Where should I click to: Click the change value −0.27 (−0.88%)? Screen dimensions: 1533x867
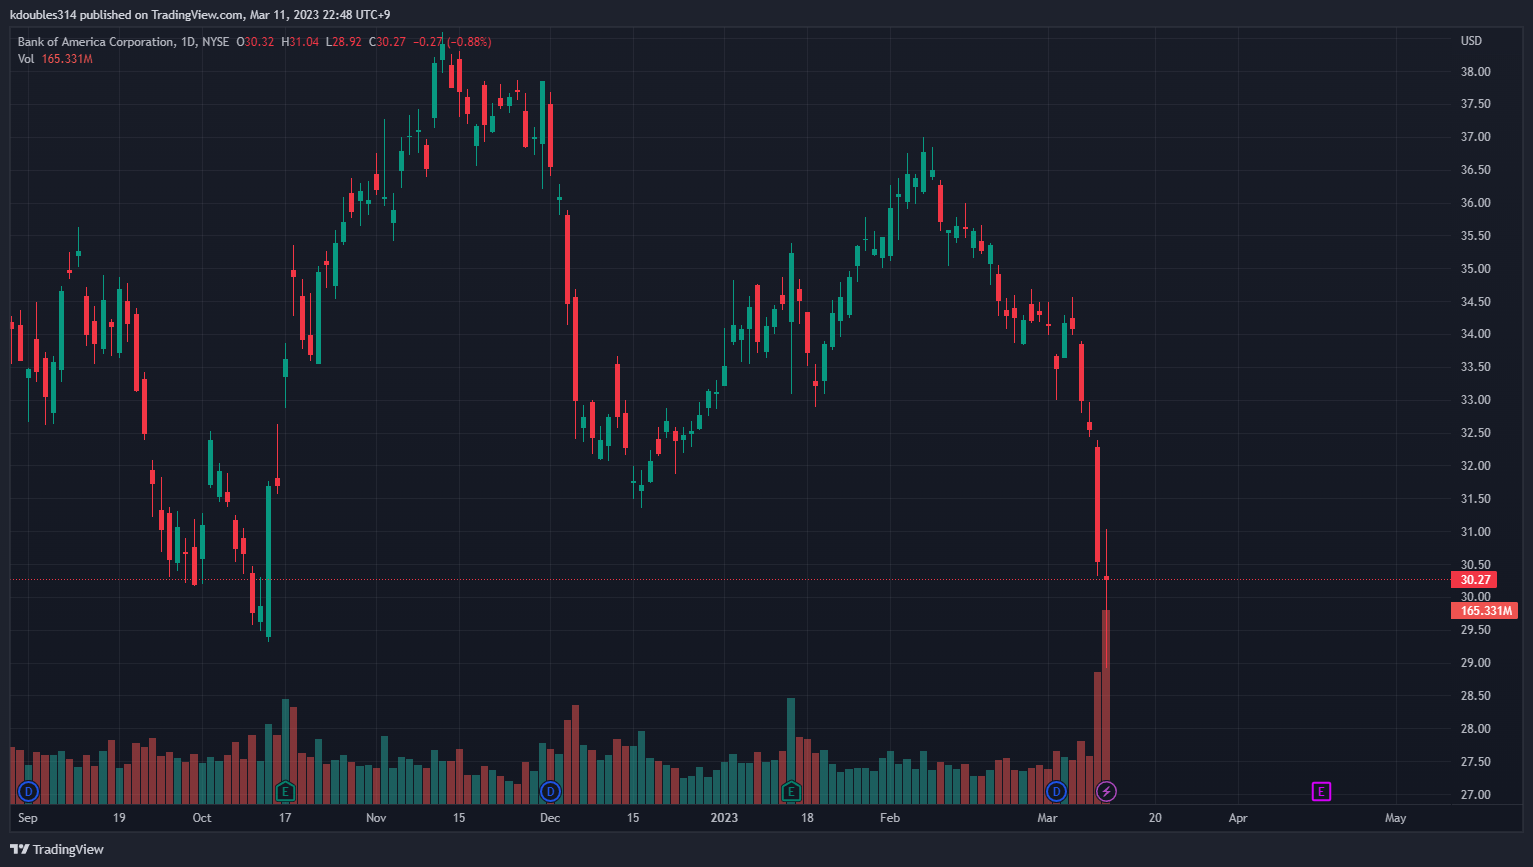click(452, 42)
